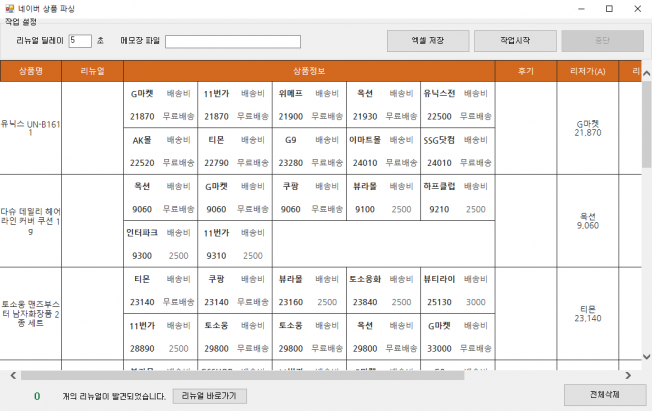Click the lowest price cell G마켓 21,870
The height and width of the screenshot is (411, 652).
coord(588,128)
